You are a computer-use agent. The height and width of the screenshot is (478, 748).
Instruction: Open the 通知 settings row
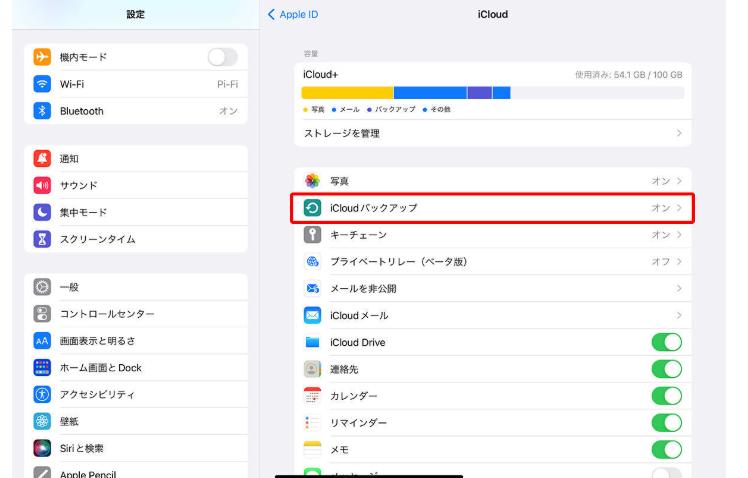136,158
